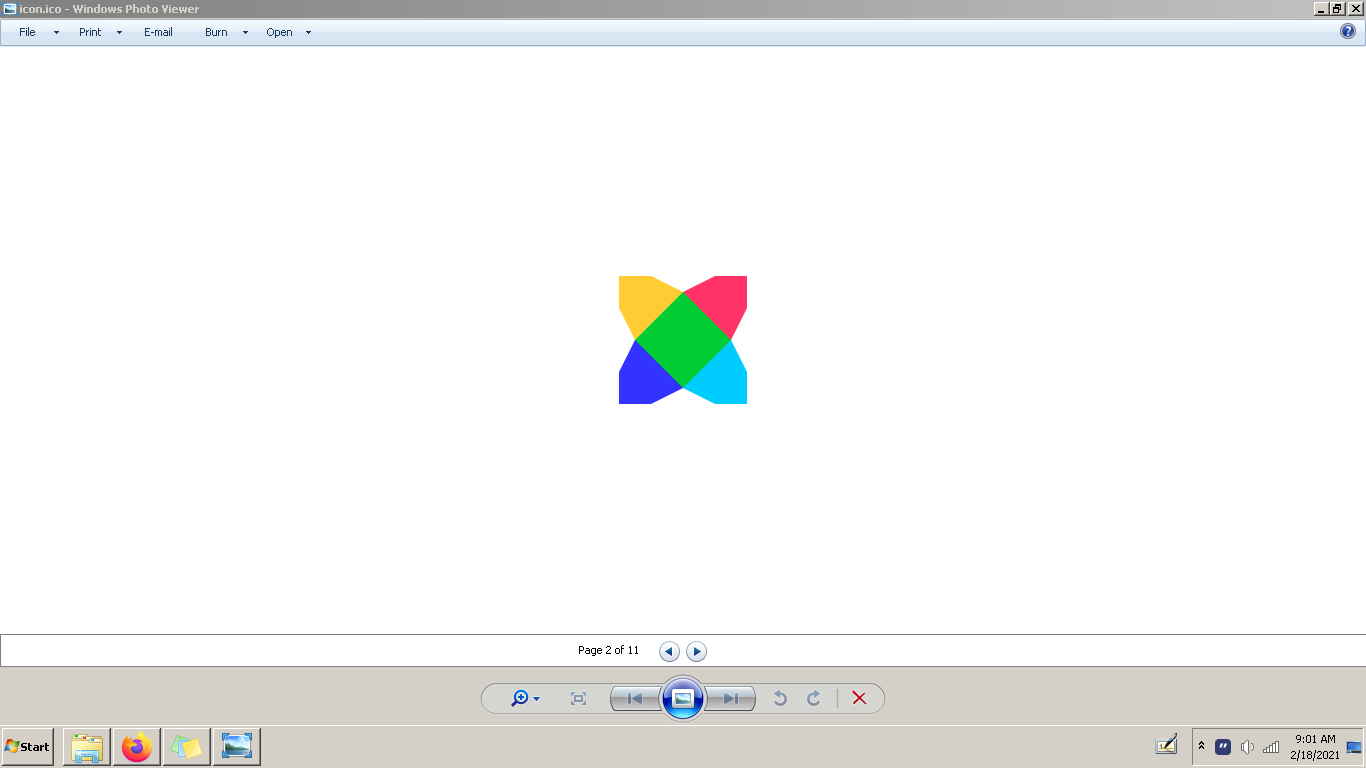Open the Burn menu
Viewport: 1366px width, 768px height.
point(216,32)
